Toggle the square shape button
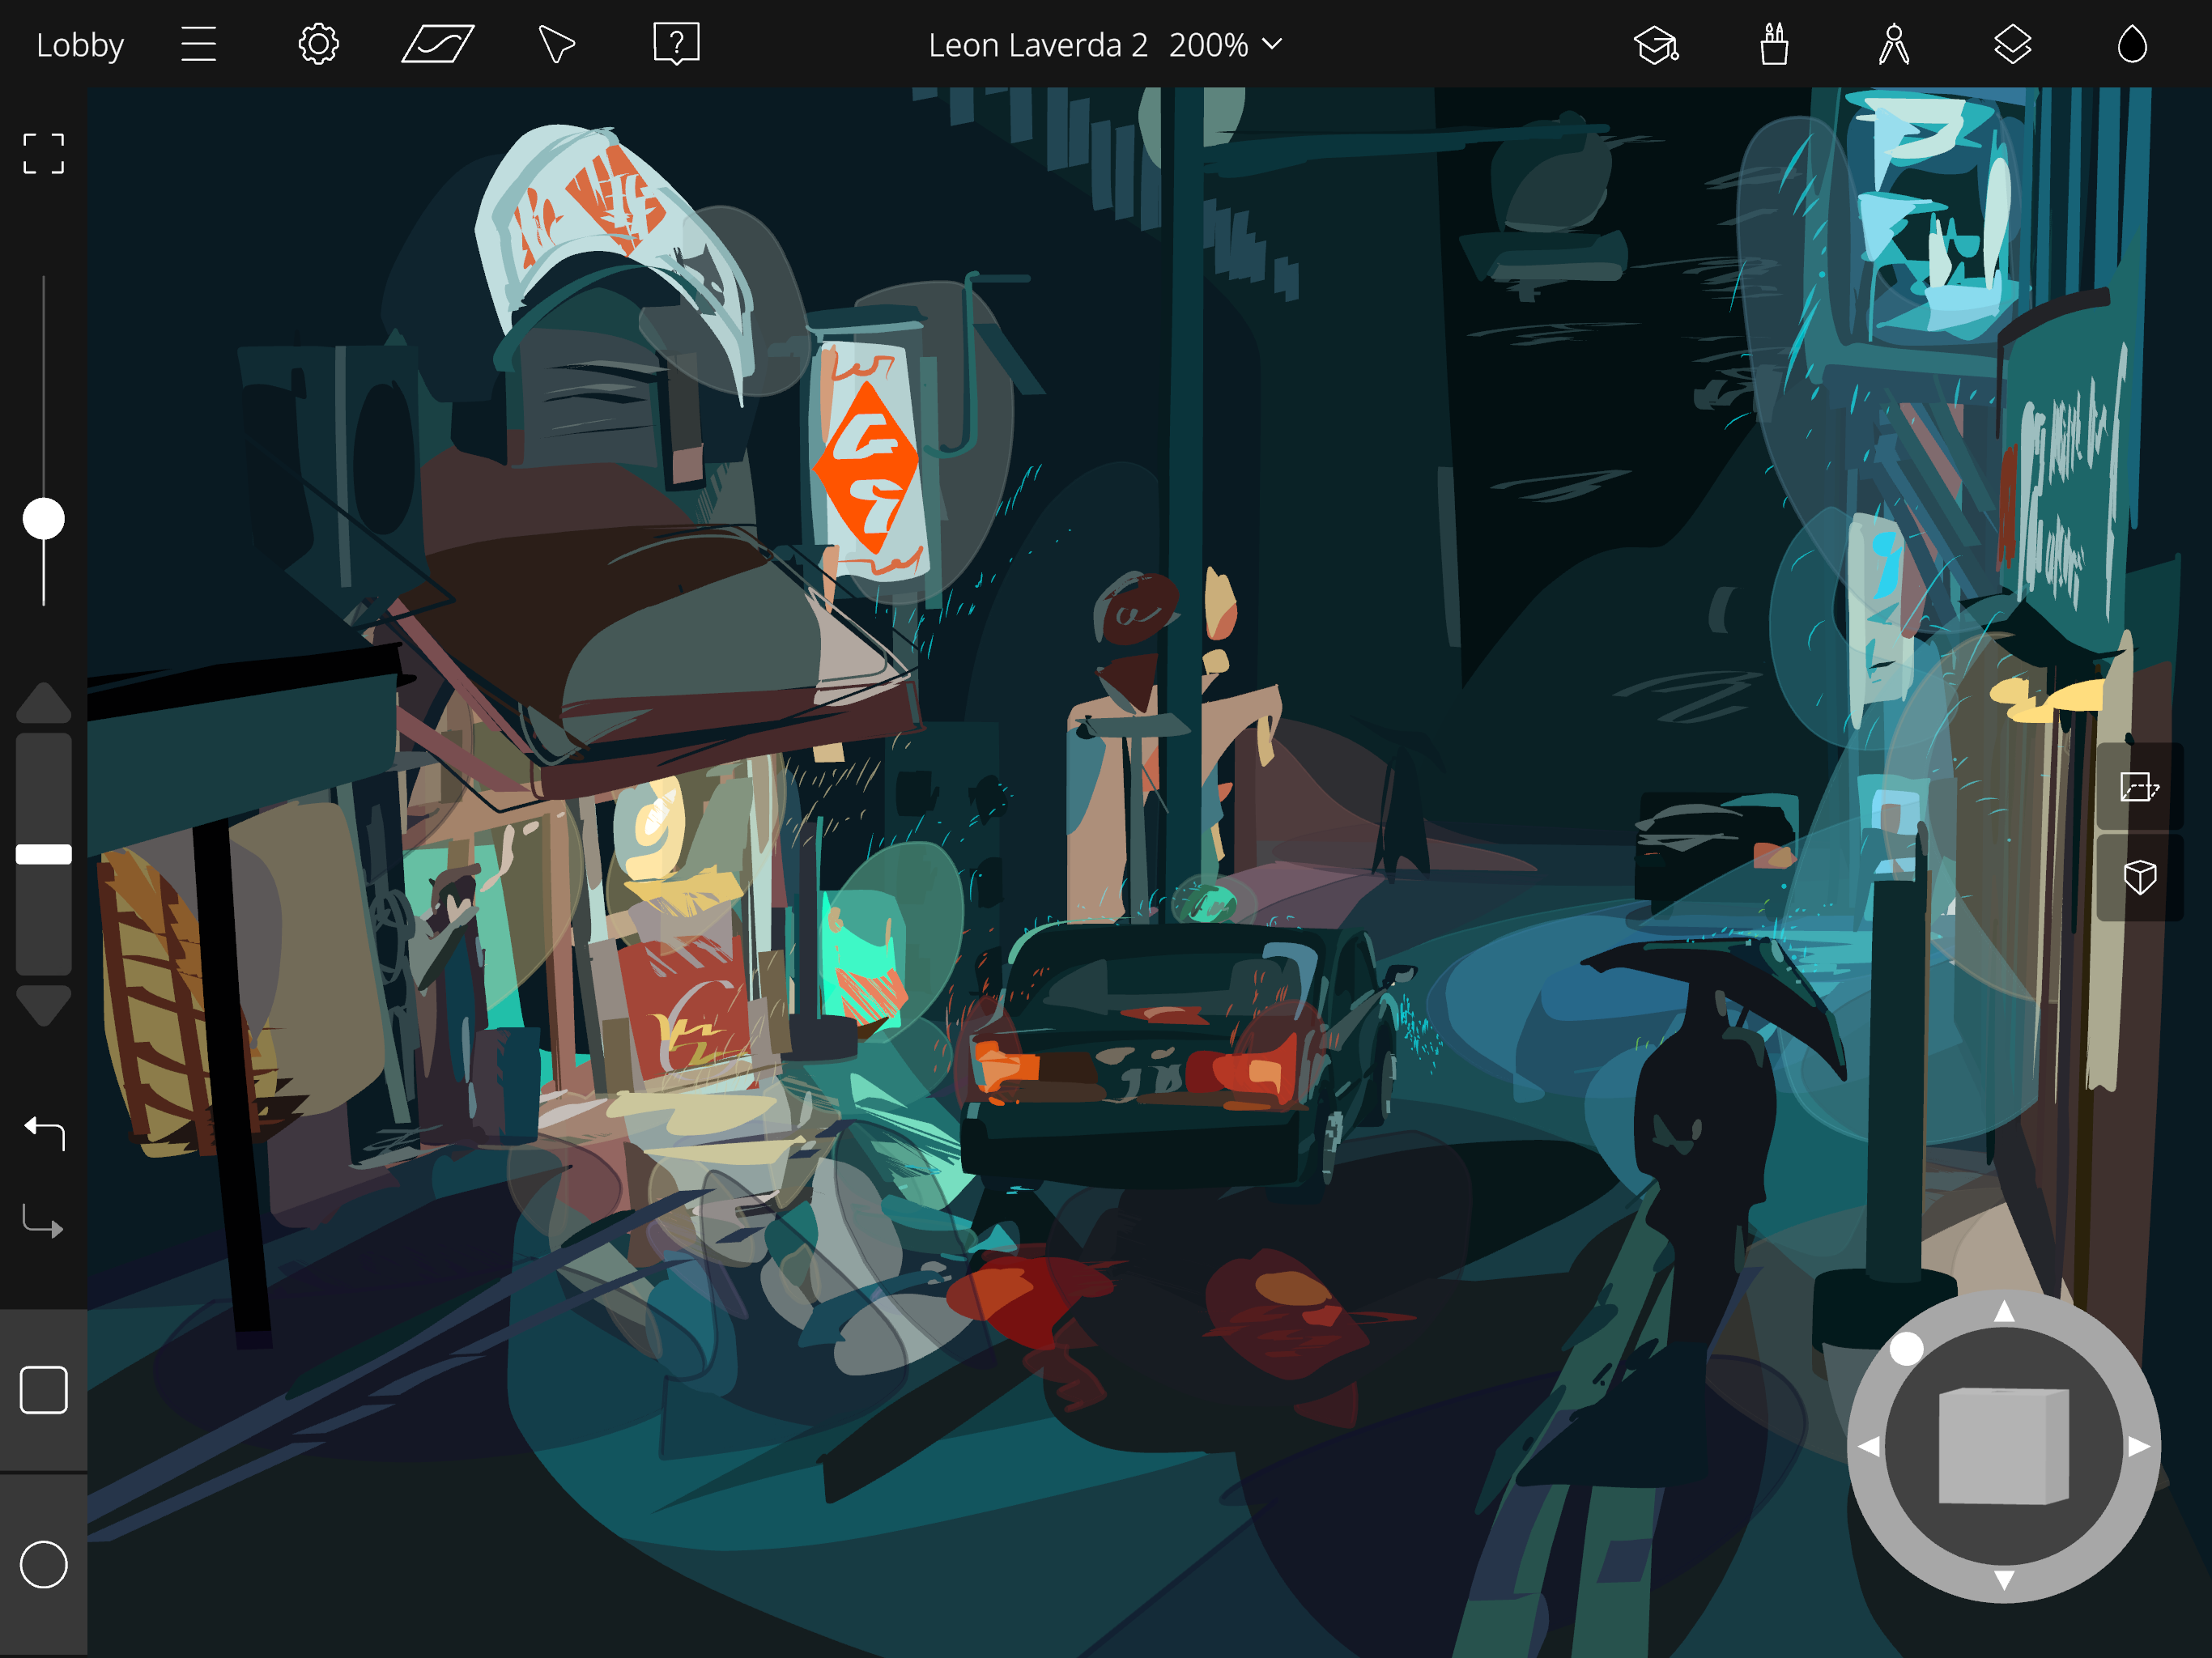2212x1658 pixels. pos(44,1390)
